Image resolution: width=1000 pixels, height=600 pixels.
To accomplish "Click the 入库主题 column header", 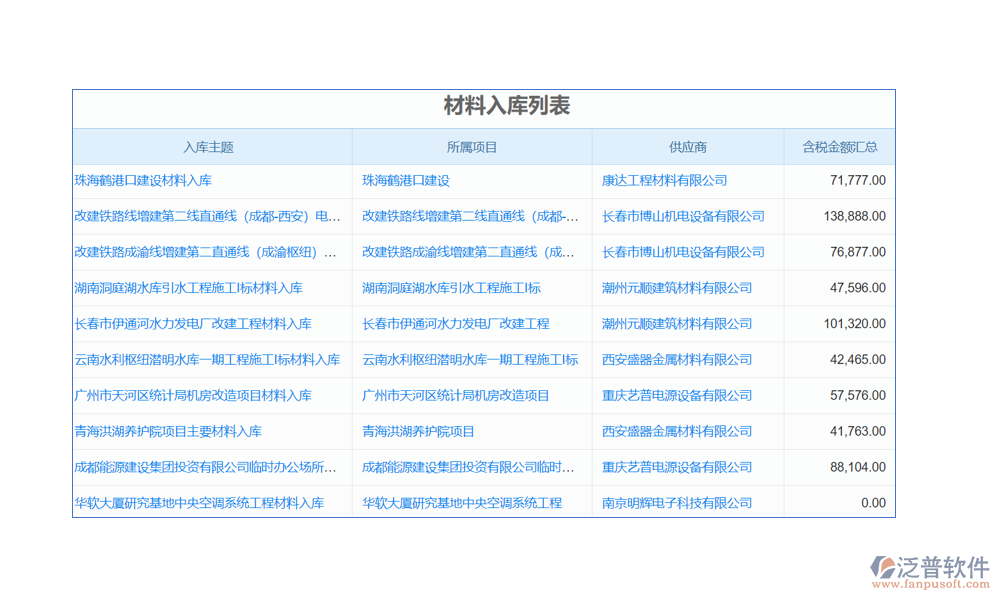I will pos(208,147).
